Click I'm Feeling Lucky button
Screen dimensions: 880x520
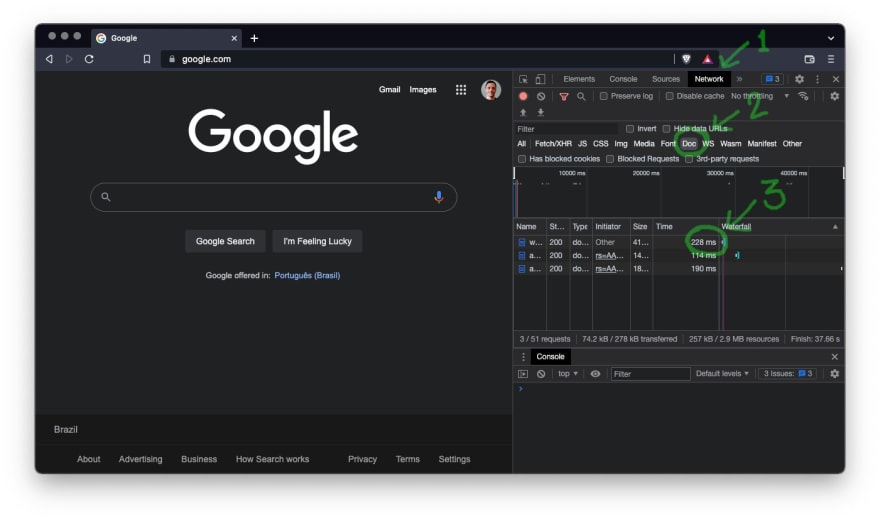[317, 241]
